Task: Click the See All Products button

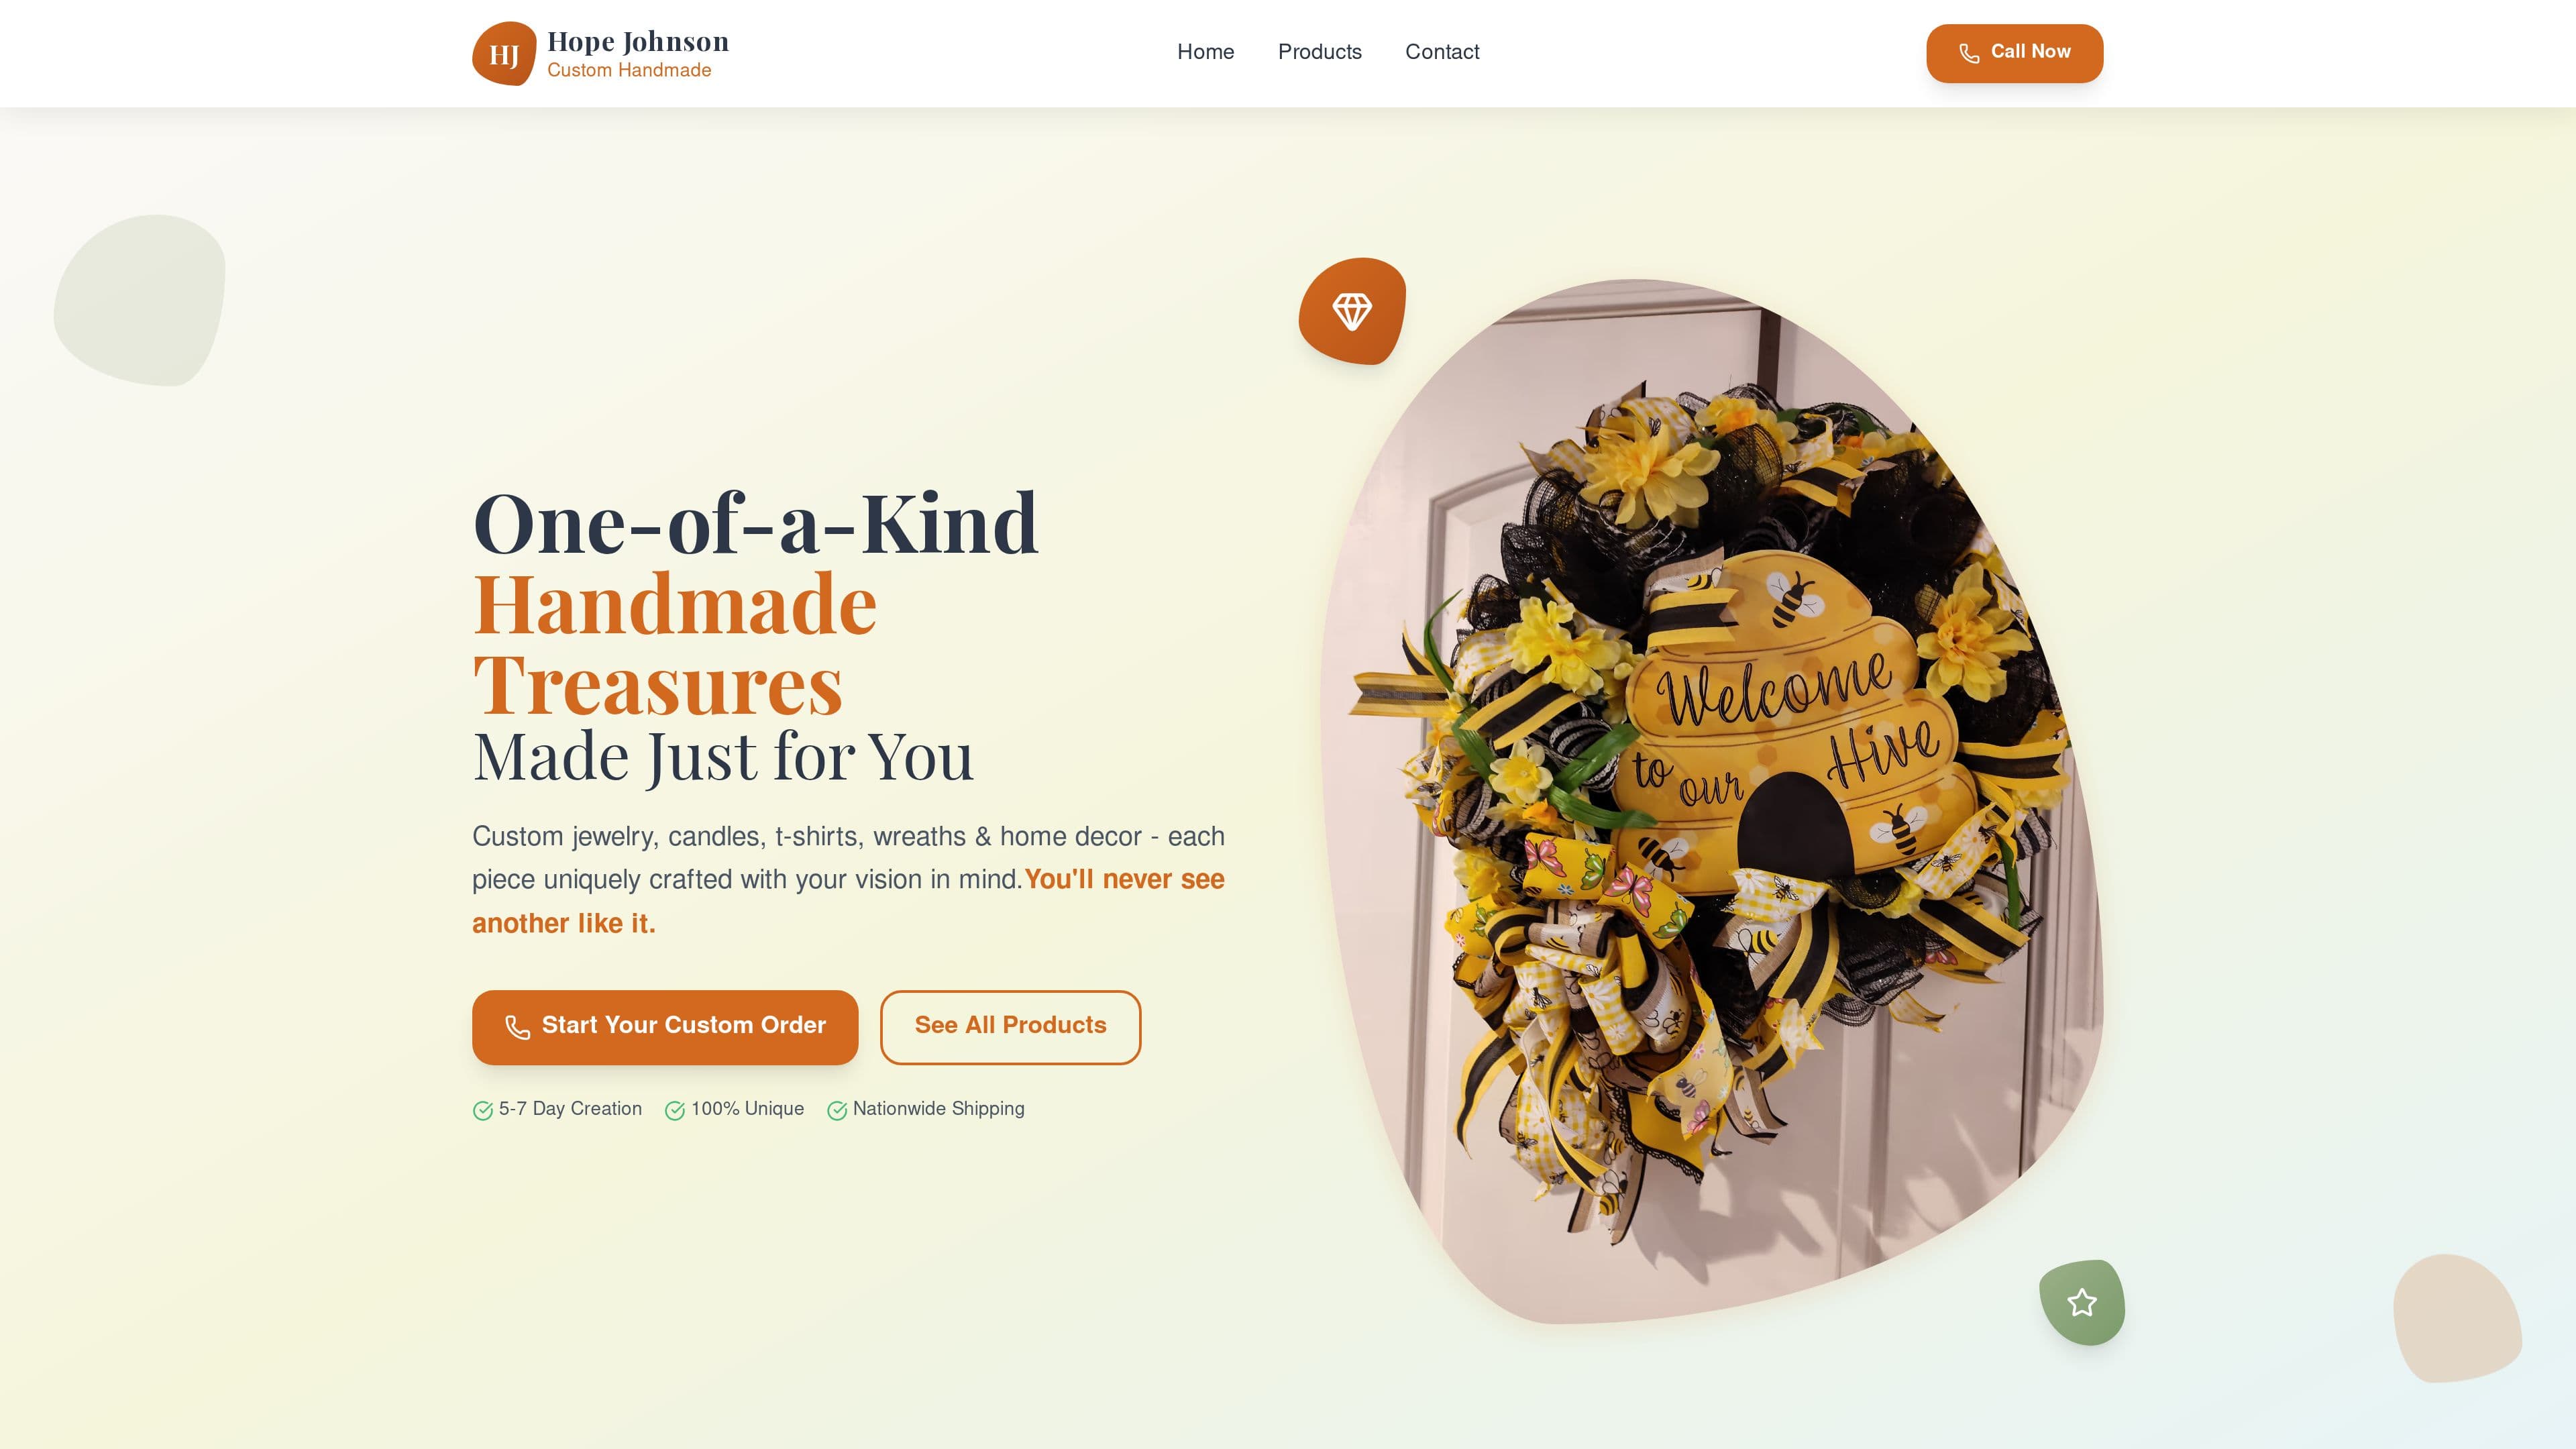Action: 1010,1027
